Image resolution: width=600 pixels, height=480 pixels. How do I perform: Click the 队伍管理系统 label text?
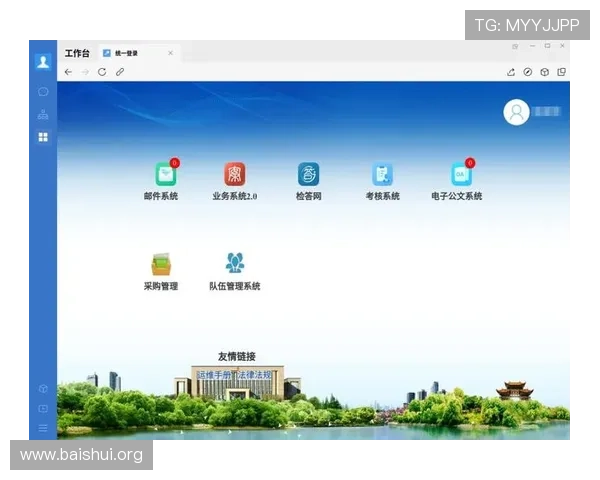click(x=235, y=286)
